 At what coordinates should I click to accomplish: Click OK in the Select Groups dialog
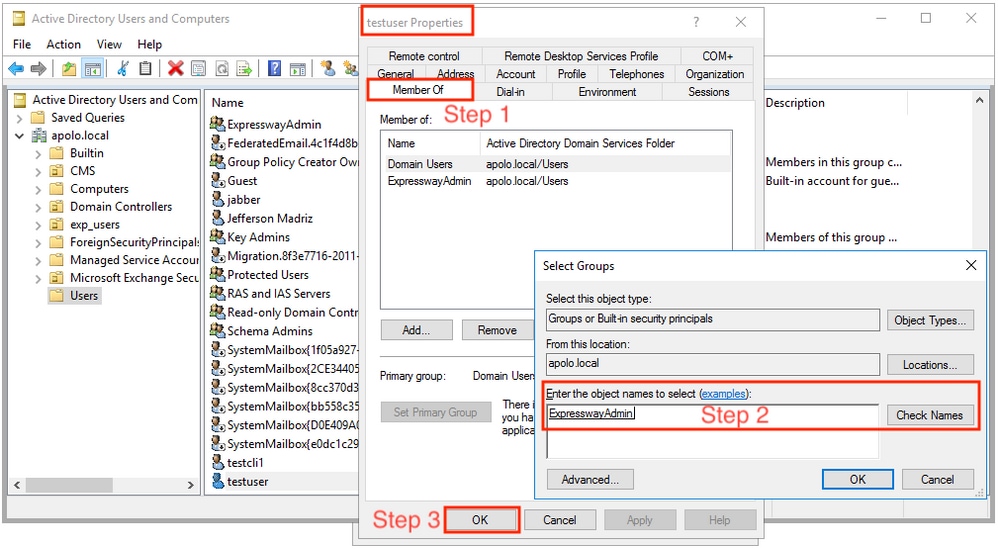(x=857, y=479)
